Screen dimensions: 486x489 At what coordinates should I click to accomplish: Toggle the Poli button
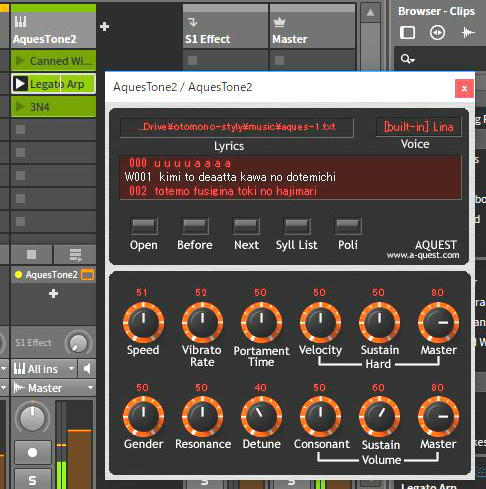click(x=348, y=226)
